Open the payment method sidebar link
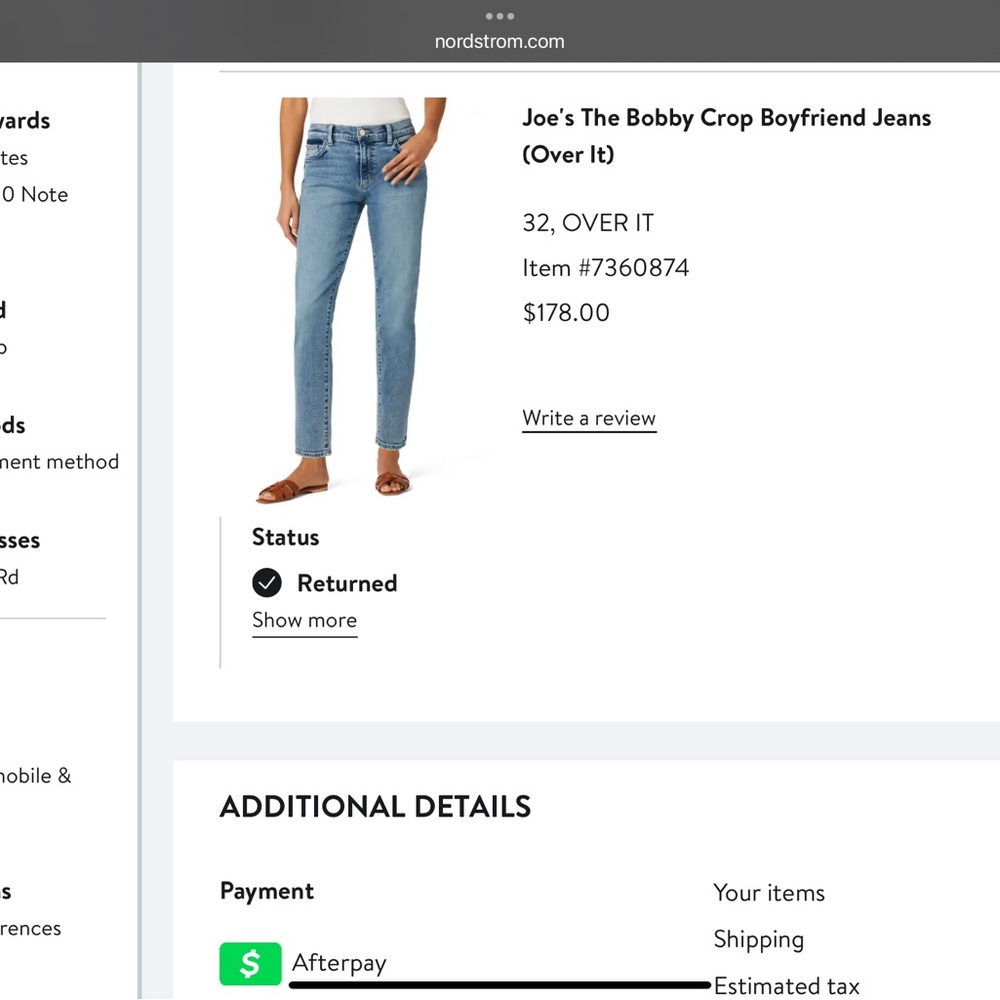1000x1000 pixels. (x=59, y=462)
